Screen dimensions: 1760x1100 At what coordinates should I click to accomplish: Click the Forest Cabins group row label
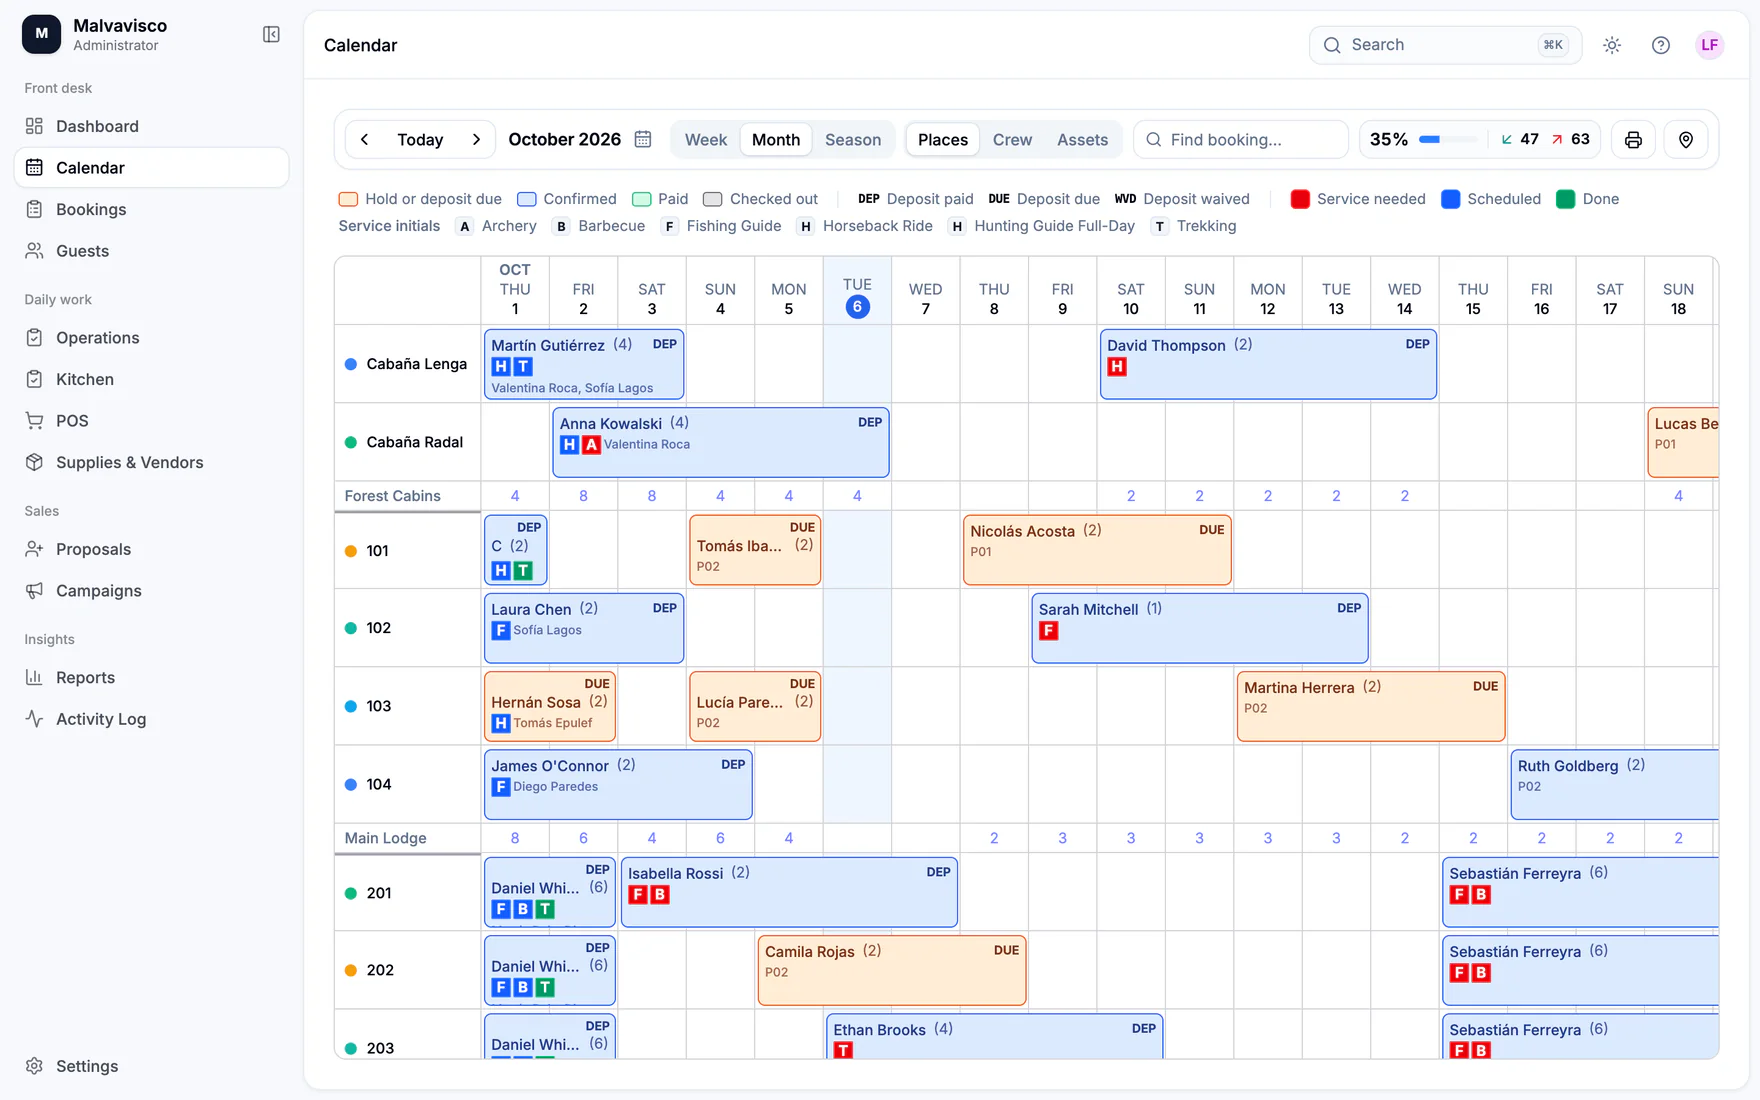(393, 496)
